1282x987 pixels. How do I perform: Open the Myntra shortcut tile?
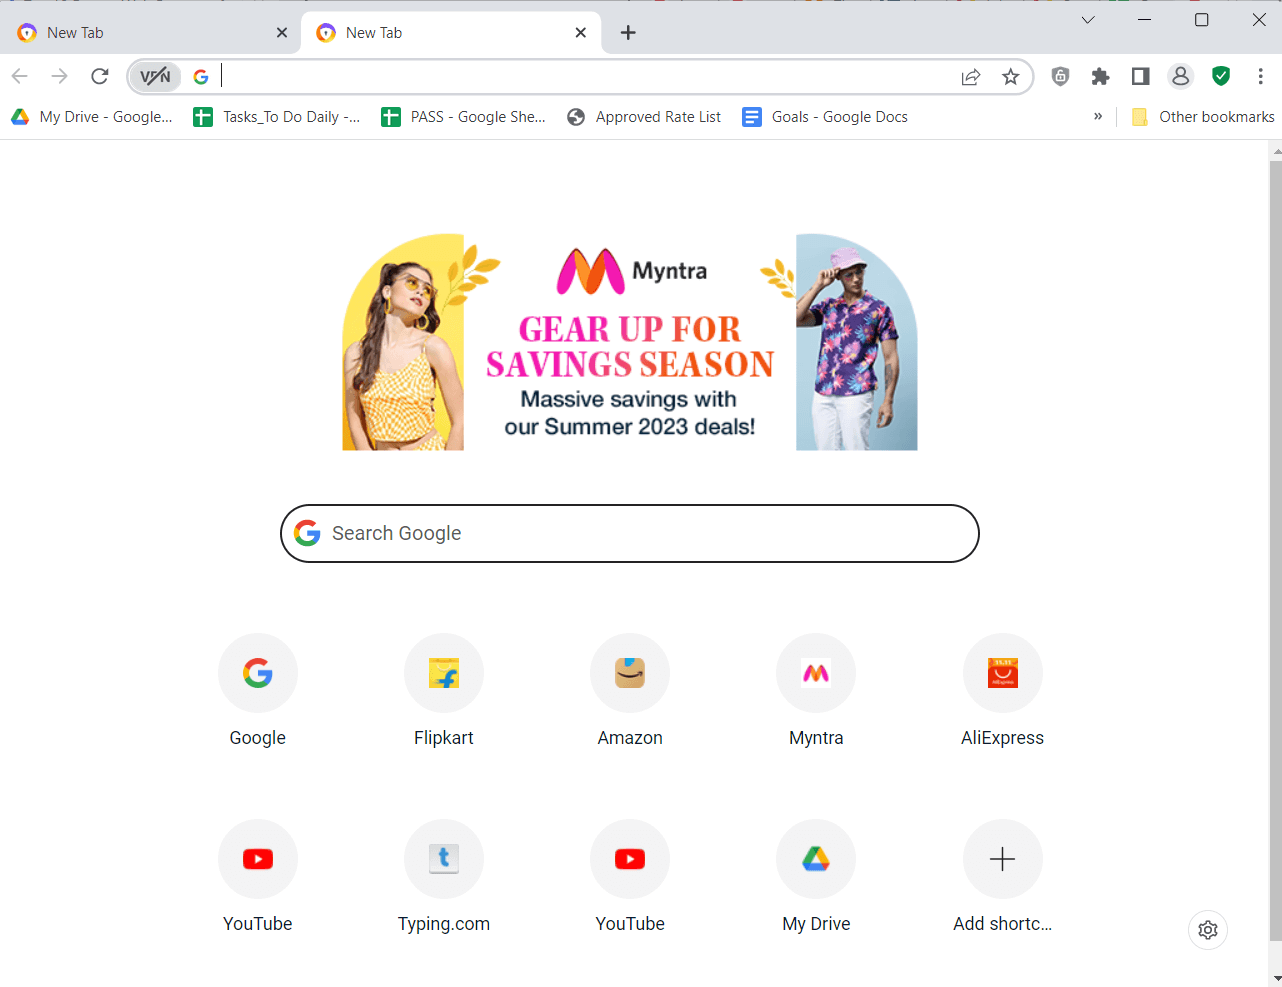[816, 691]
